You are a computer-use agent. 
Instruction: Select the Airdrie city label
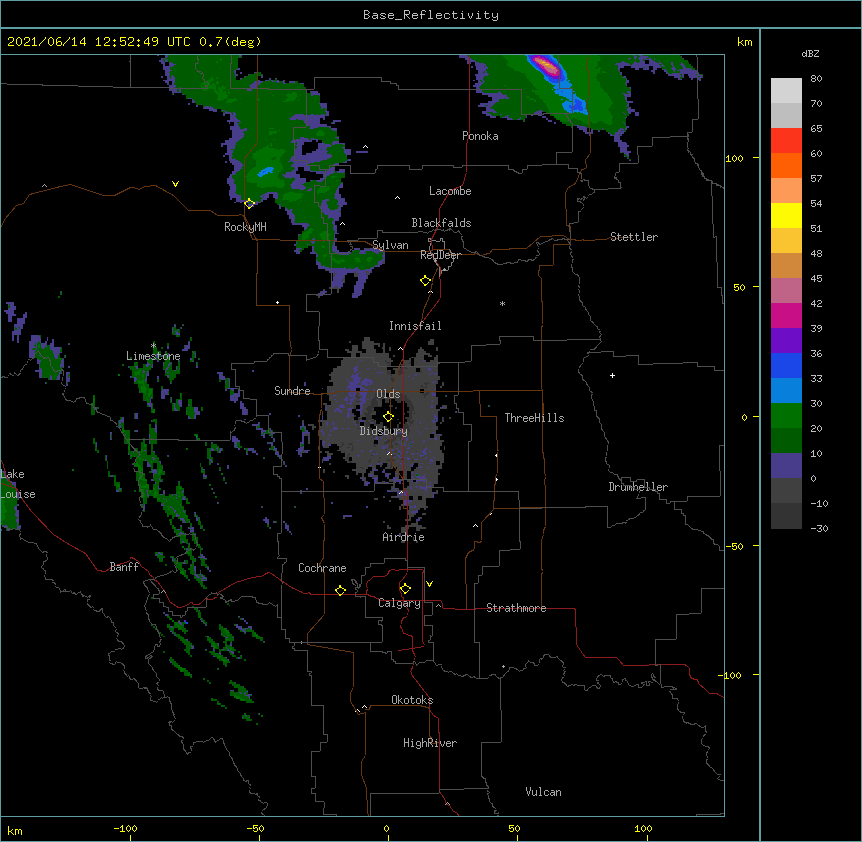click(x=404, y=537)
